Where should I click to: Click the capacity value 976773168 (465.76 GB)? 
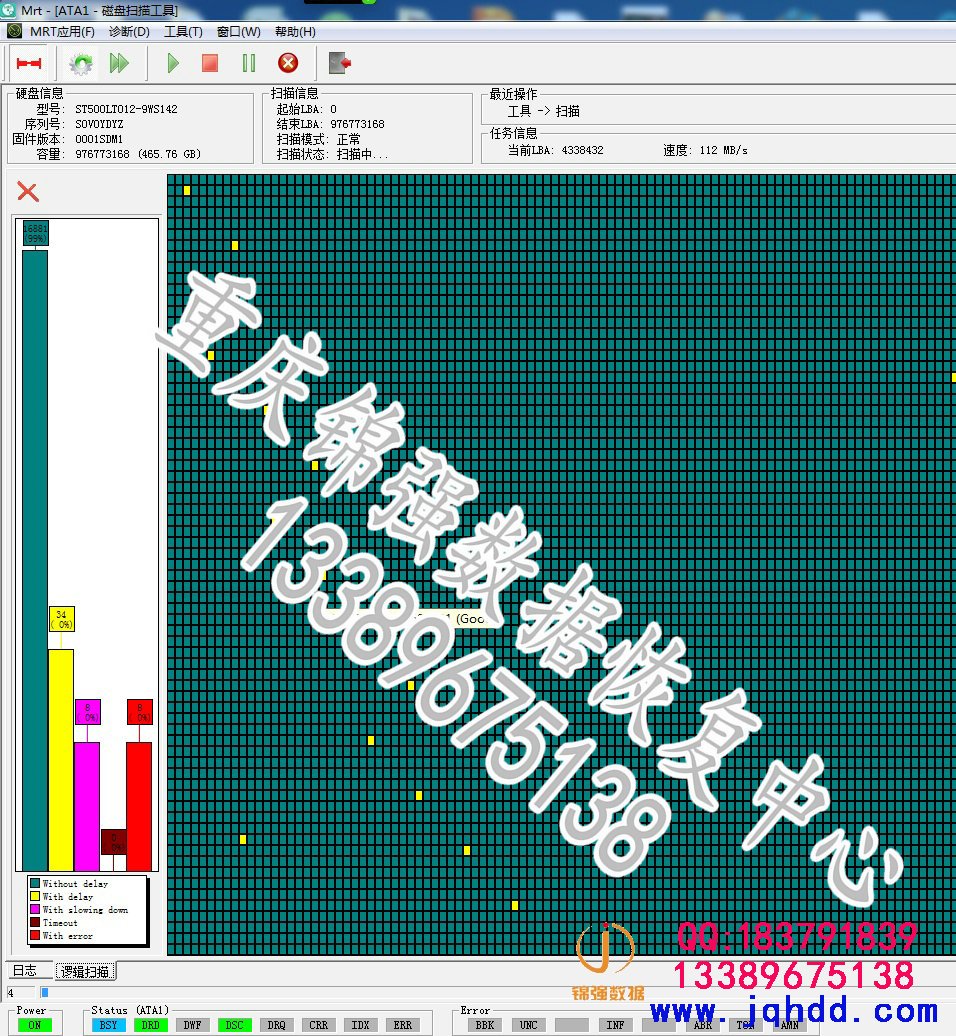click(x=138, y=154)
